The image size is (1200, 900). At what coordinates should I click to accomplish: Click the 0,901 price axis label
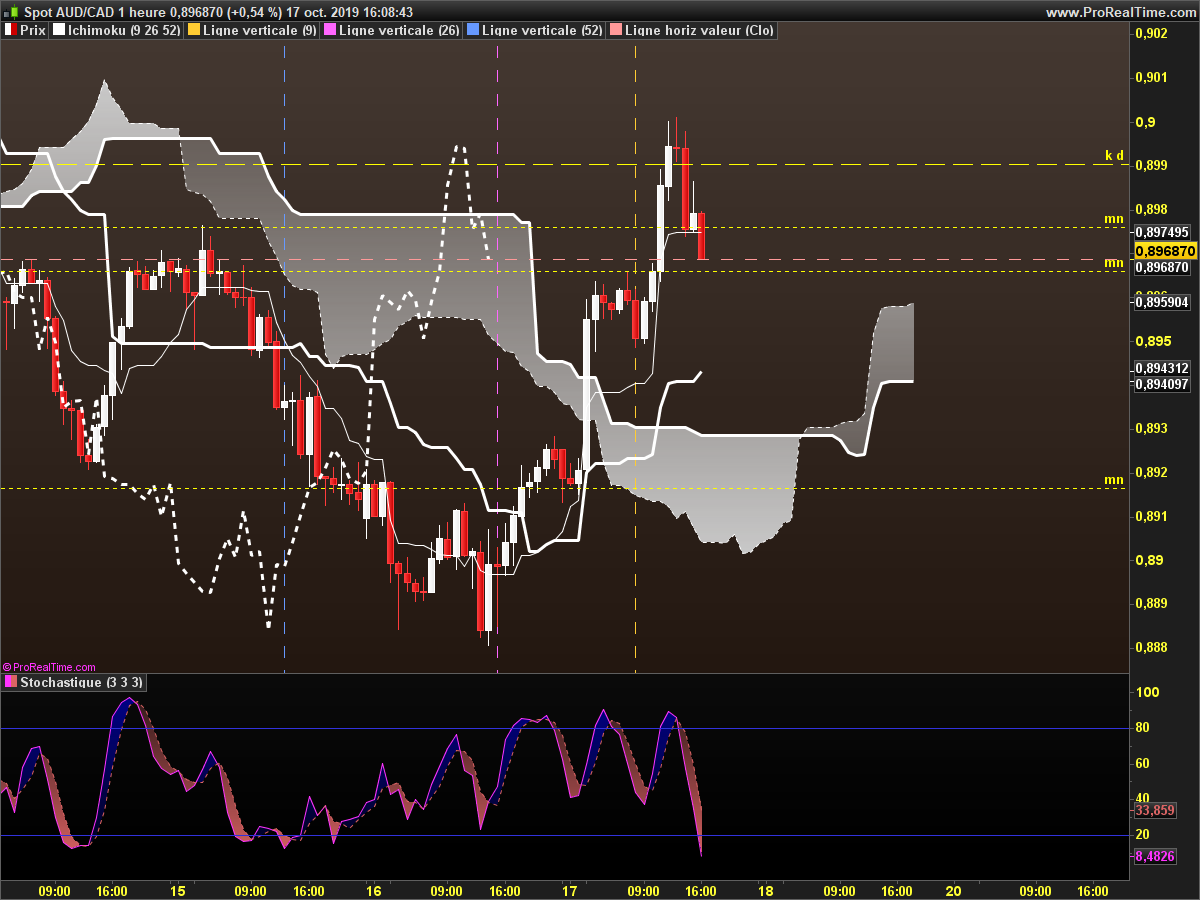(x=1152, y=77)
